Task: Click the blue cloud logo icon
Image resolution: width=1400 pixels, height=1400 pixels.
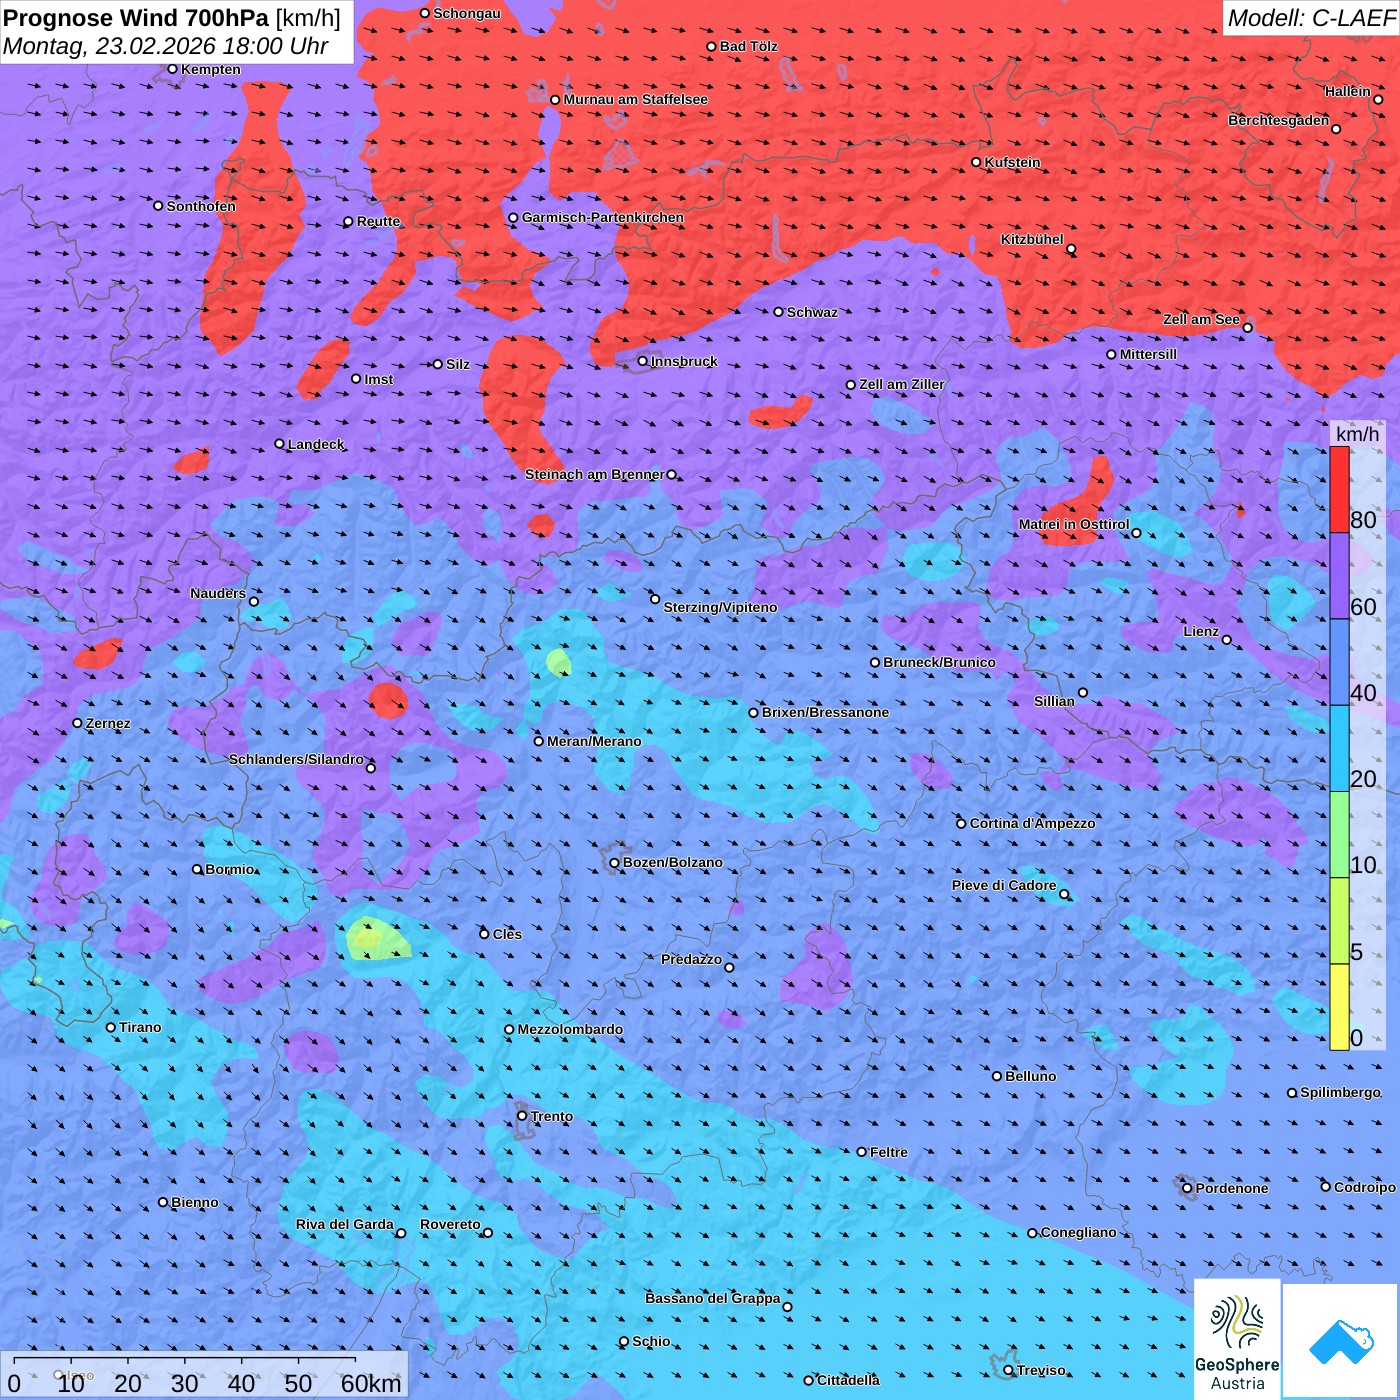Action: [1341, 1342]
